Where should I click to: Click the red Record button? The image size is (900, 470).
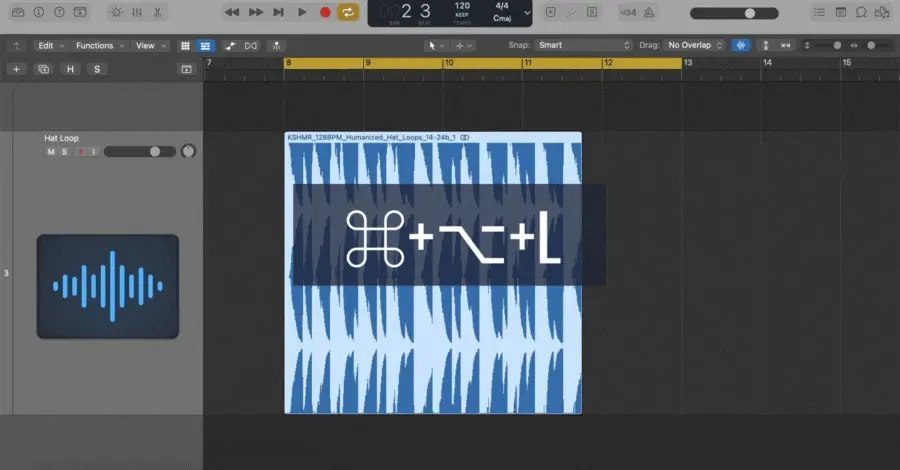click(x=325, y=12)
